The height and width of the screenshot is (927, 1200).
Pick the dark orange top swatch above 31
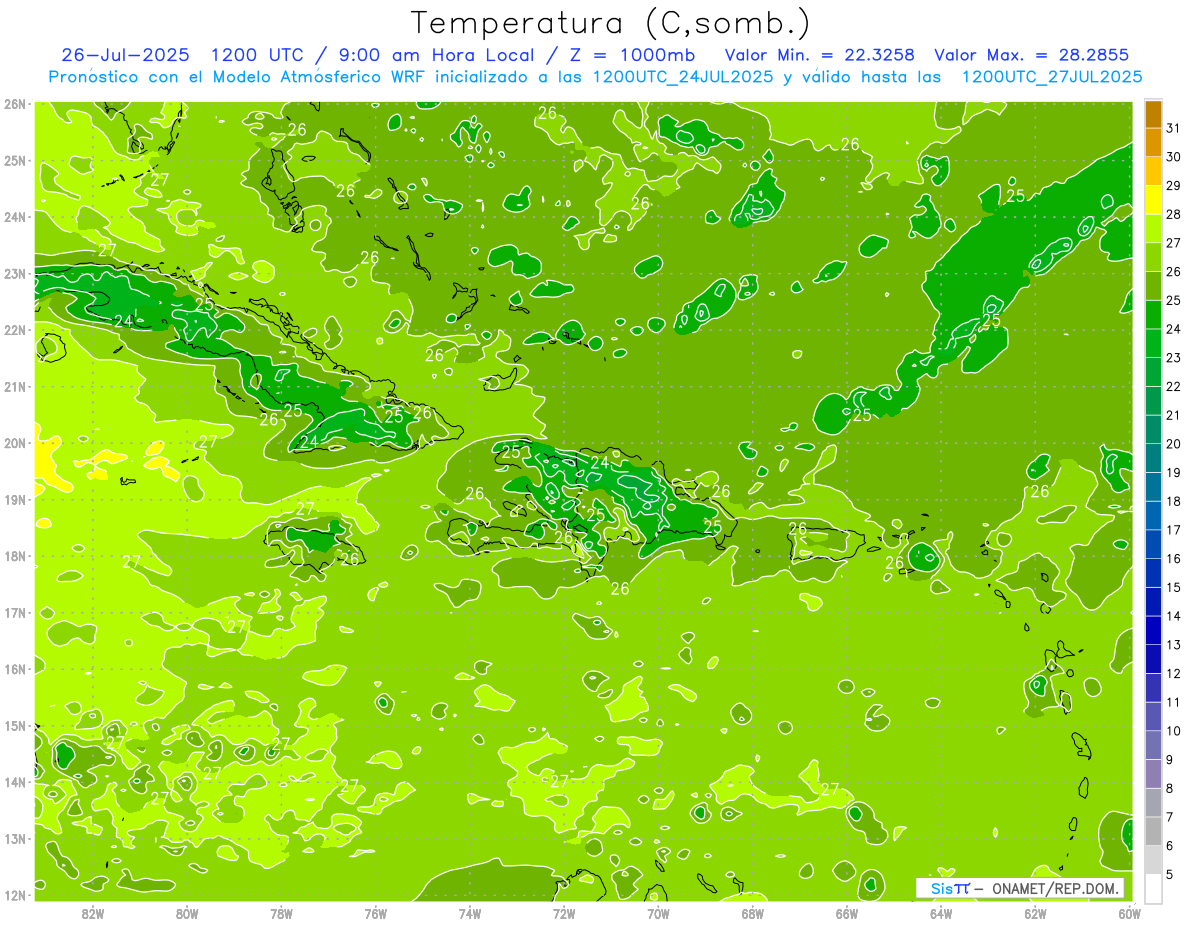tap(1152, 114)
